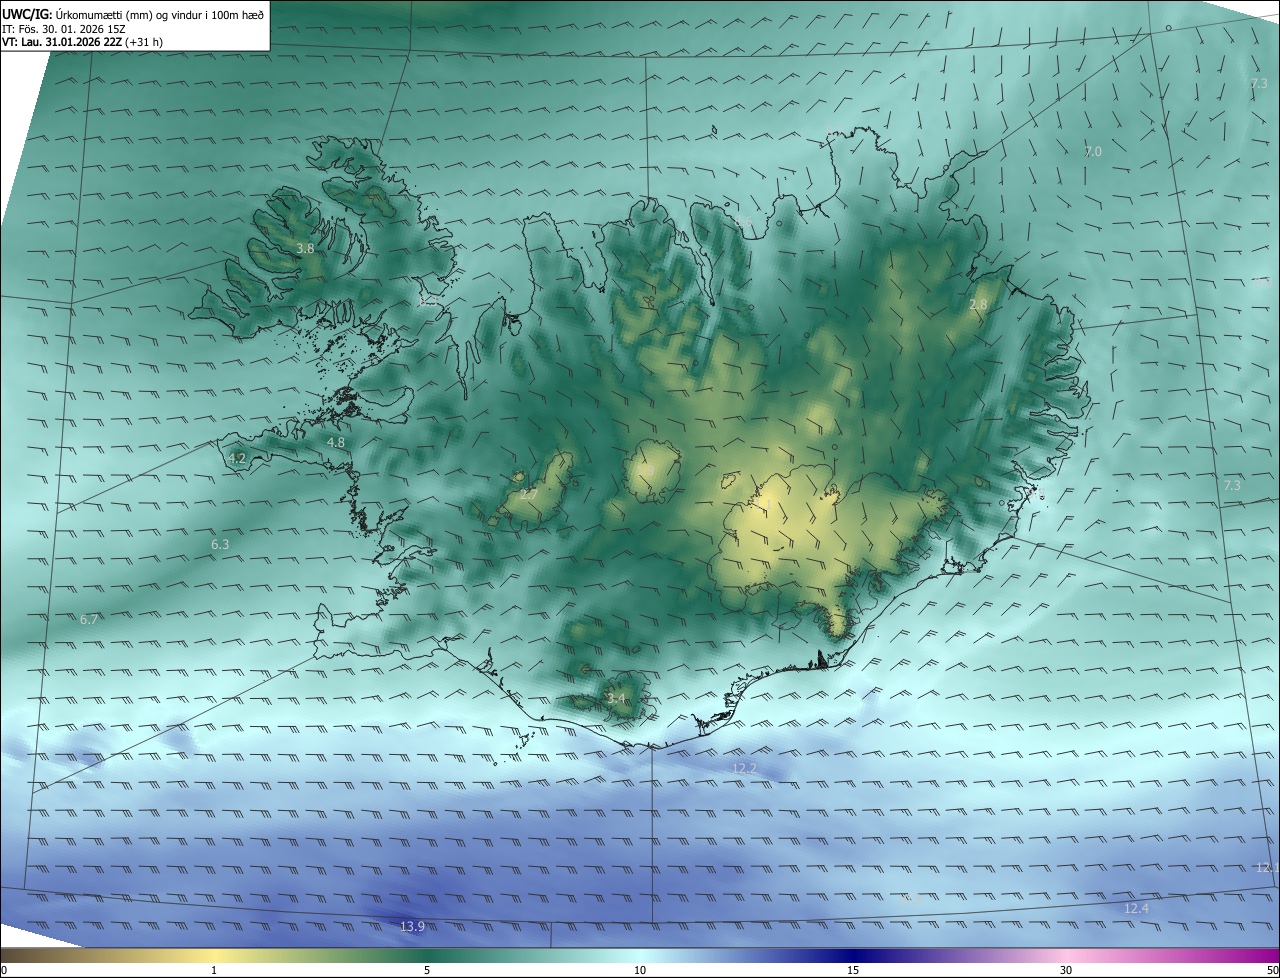
Task: Click the colorbar tick label 5
Action: coord(427,970)
